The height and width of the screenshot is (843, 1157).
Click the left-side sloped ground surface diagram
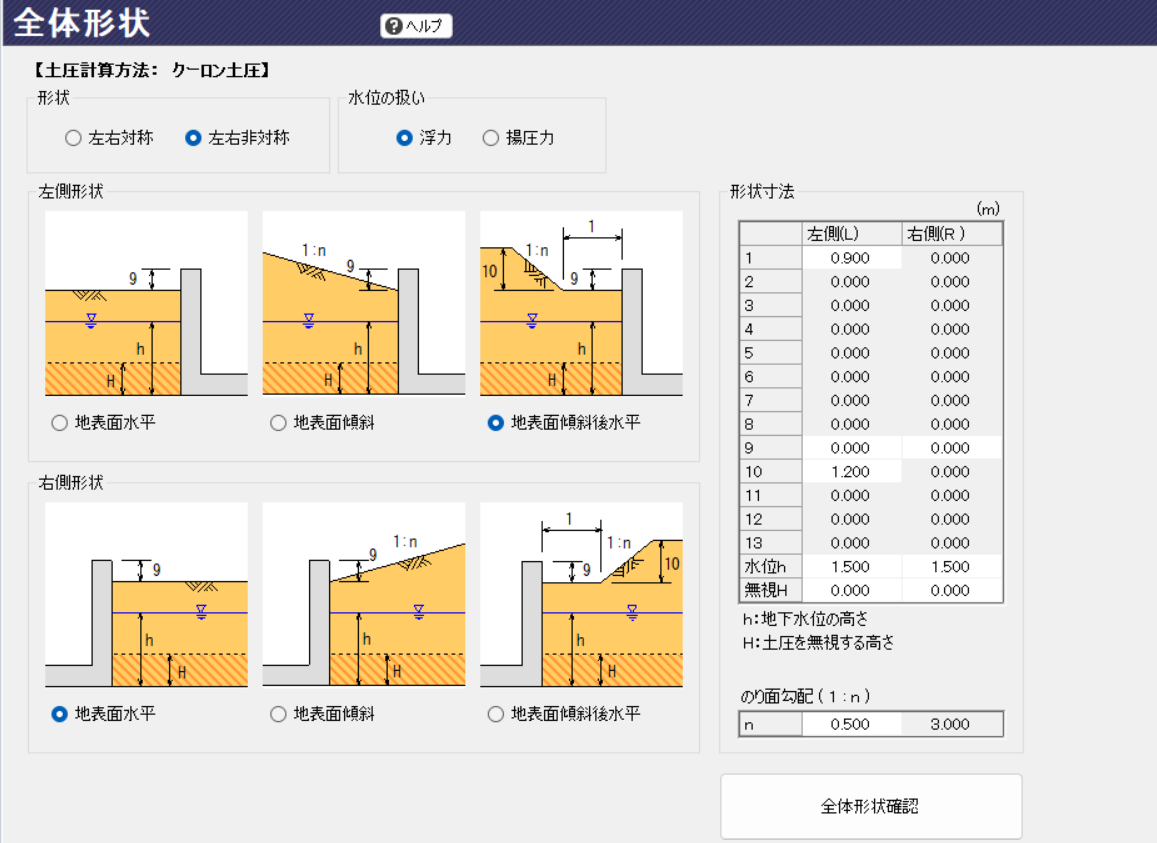coord(364,304)
